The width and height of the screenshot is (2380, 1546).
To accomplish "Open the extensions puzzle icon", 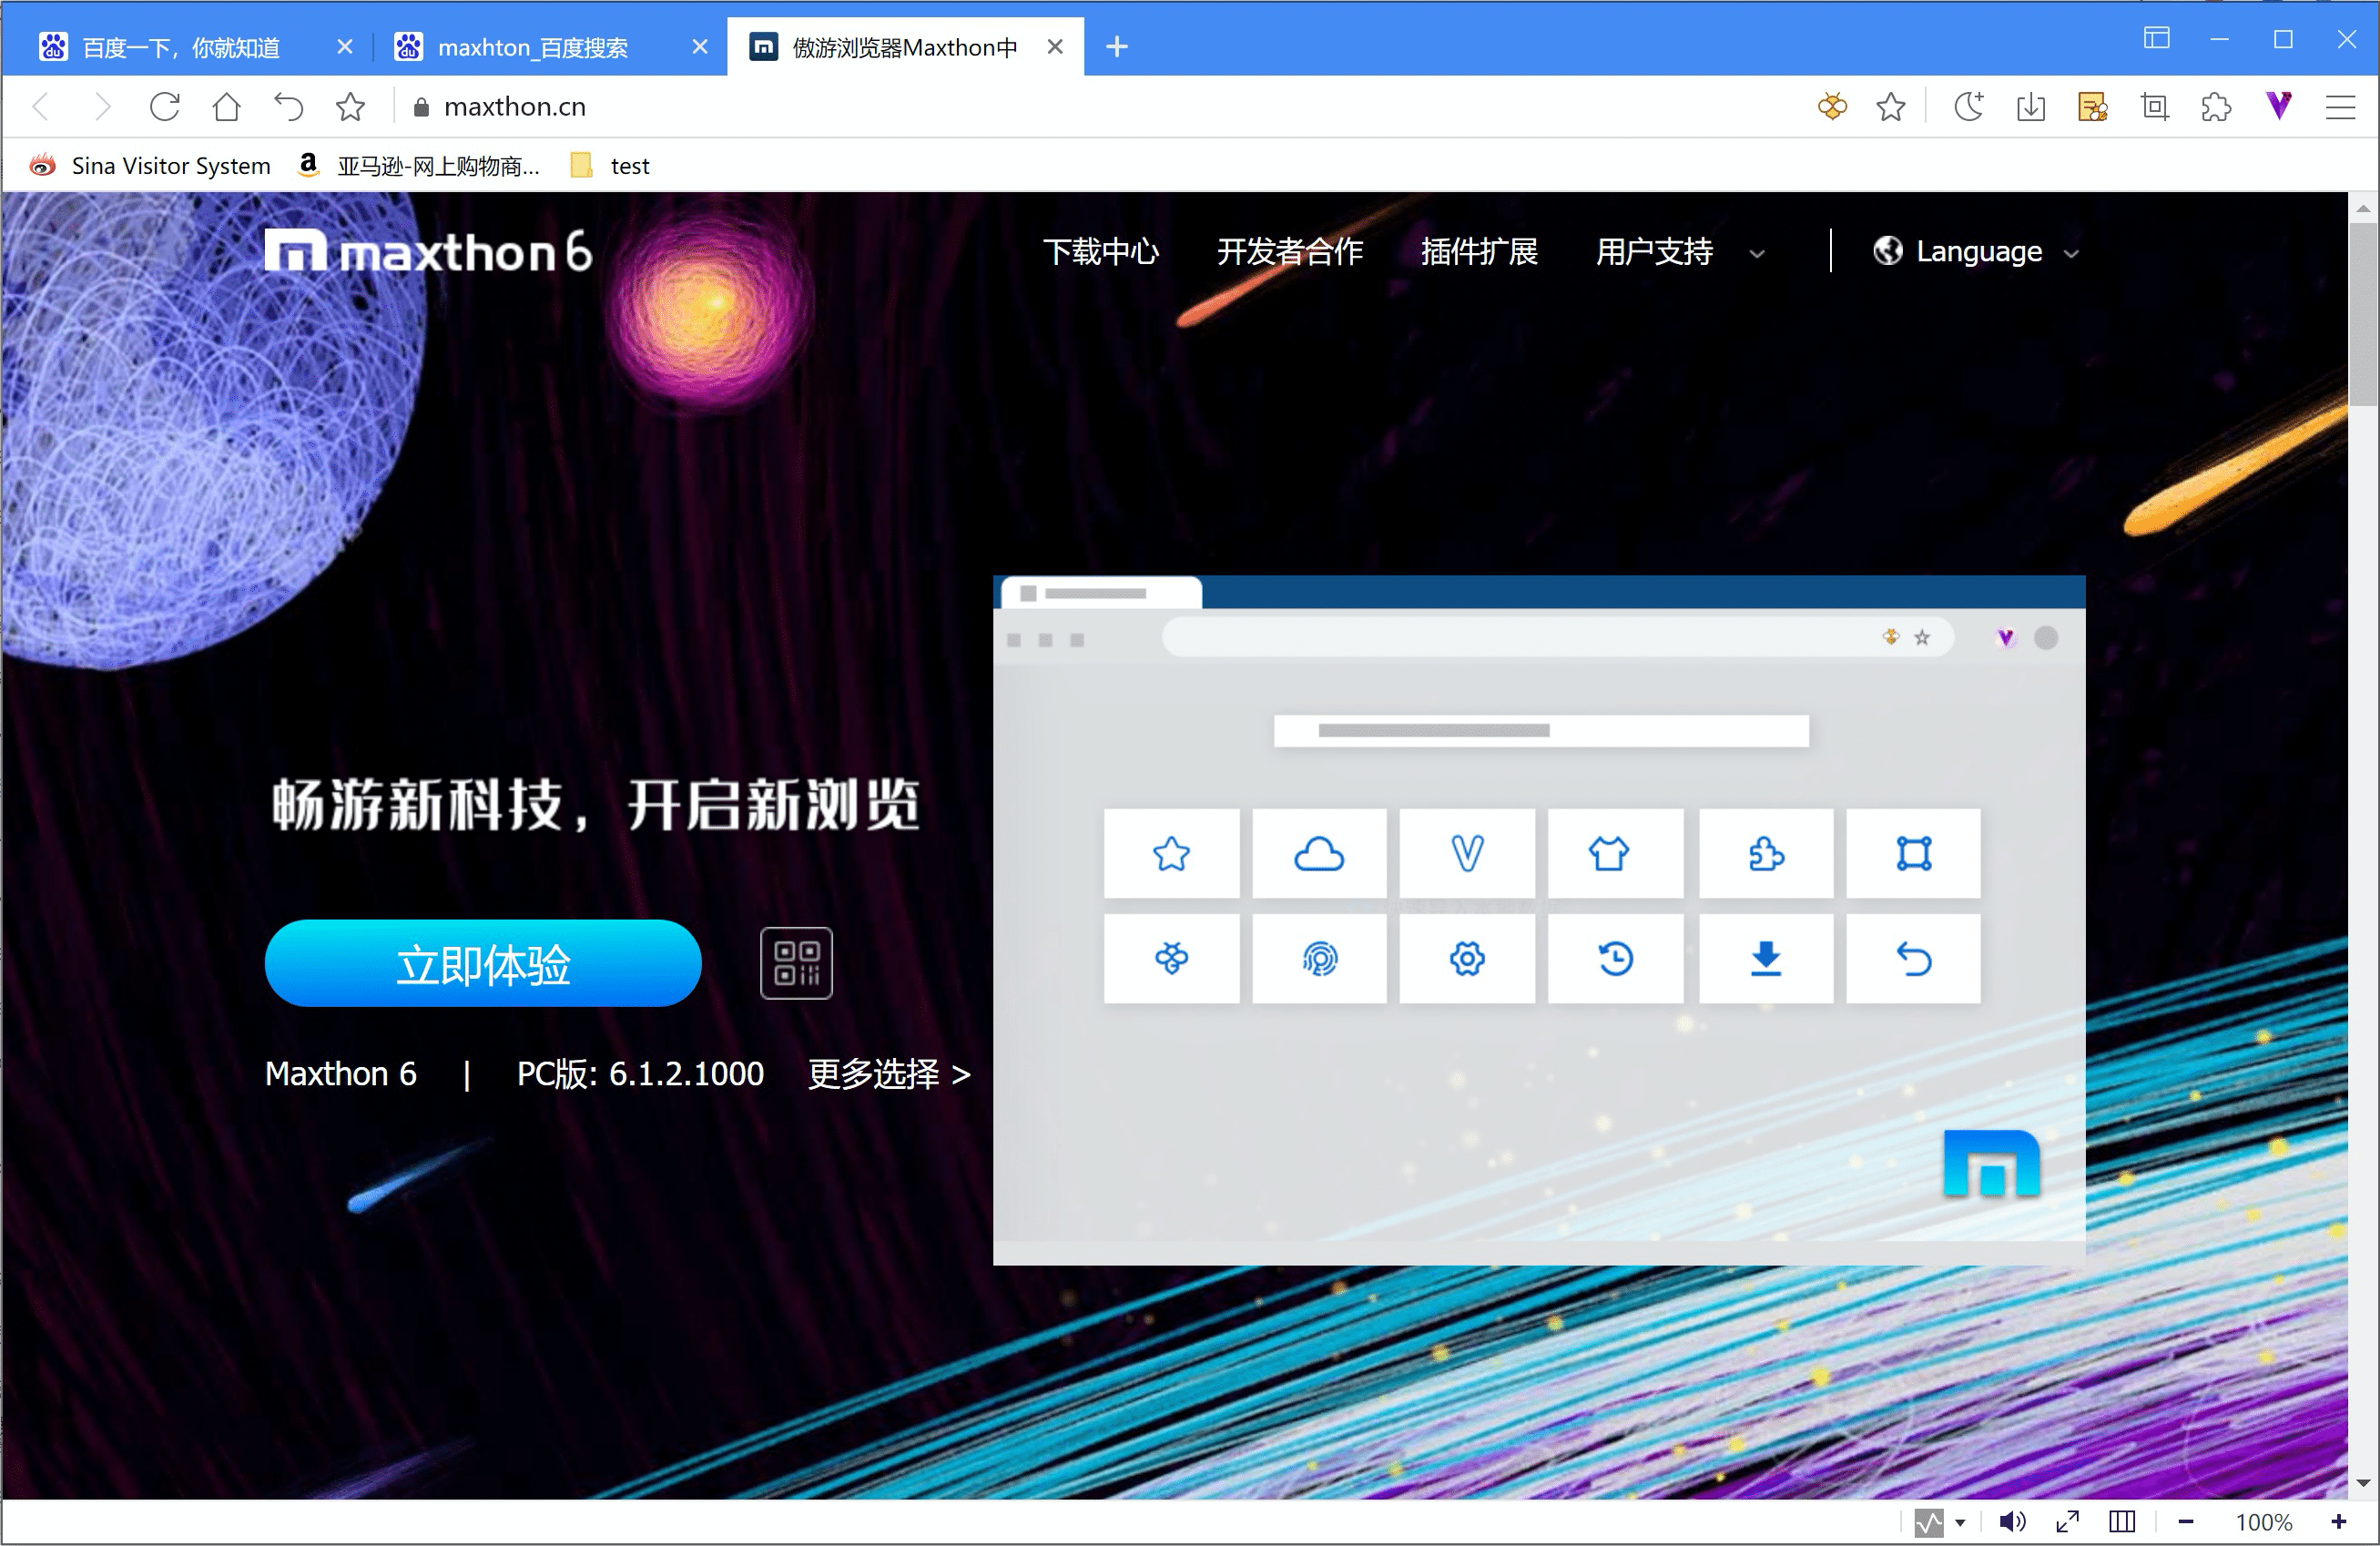I will click(x=2216, y=107).
